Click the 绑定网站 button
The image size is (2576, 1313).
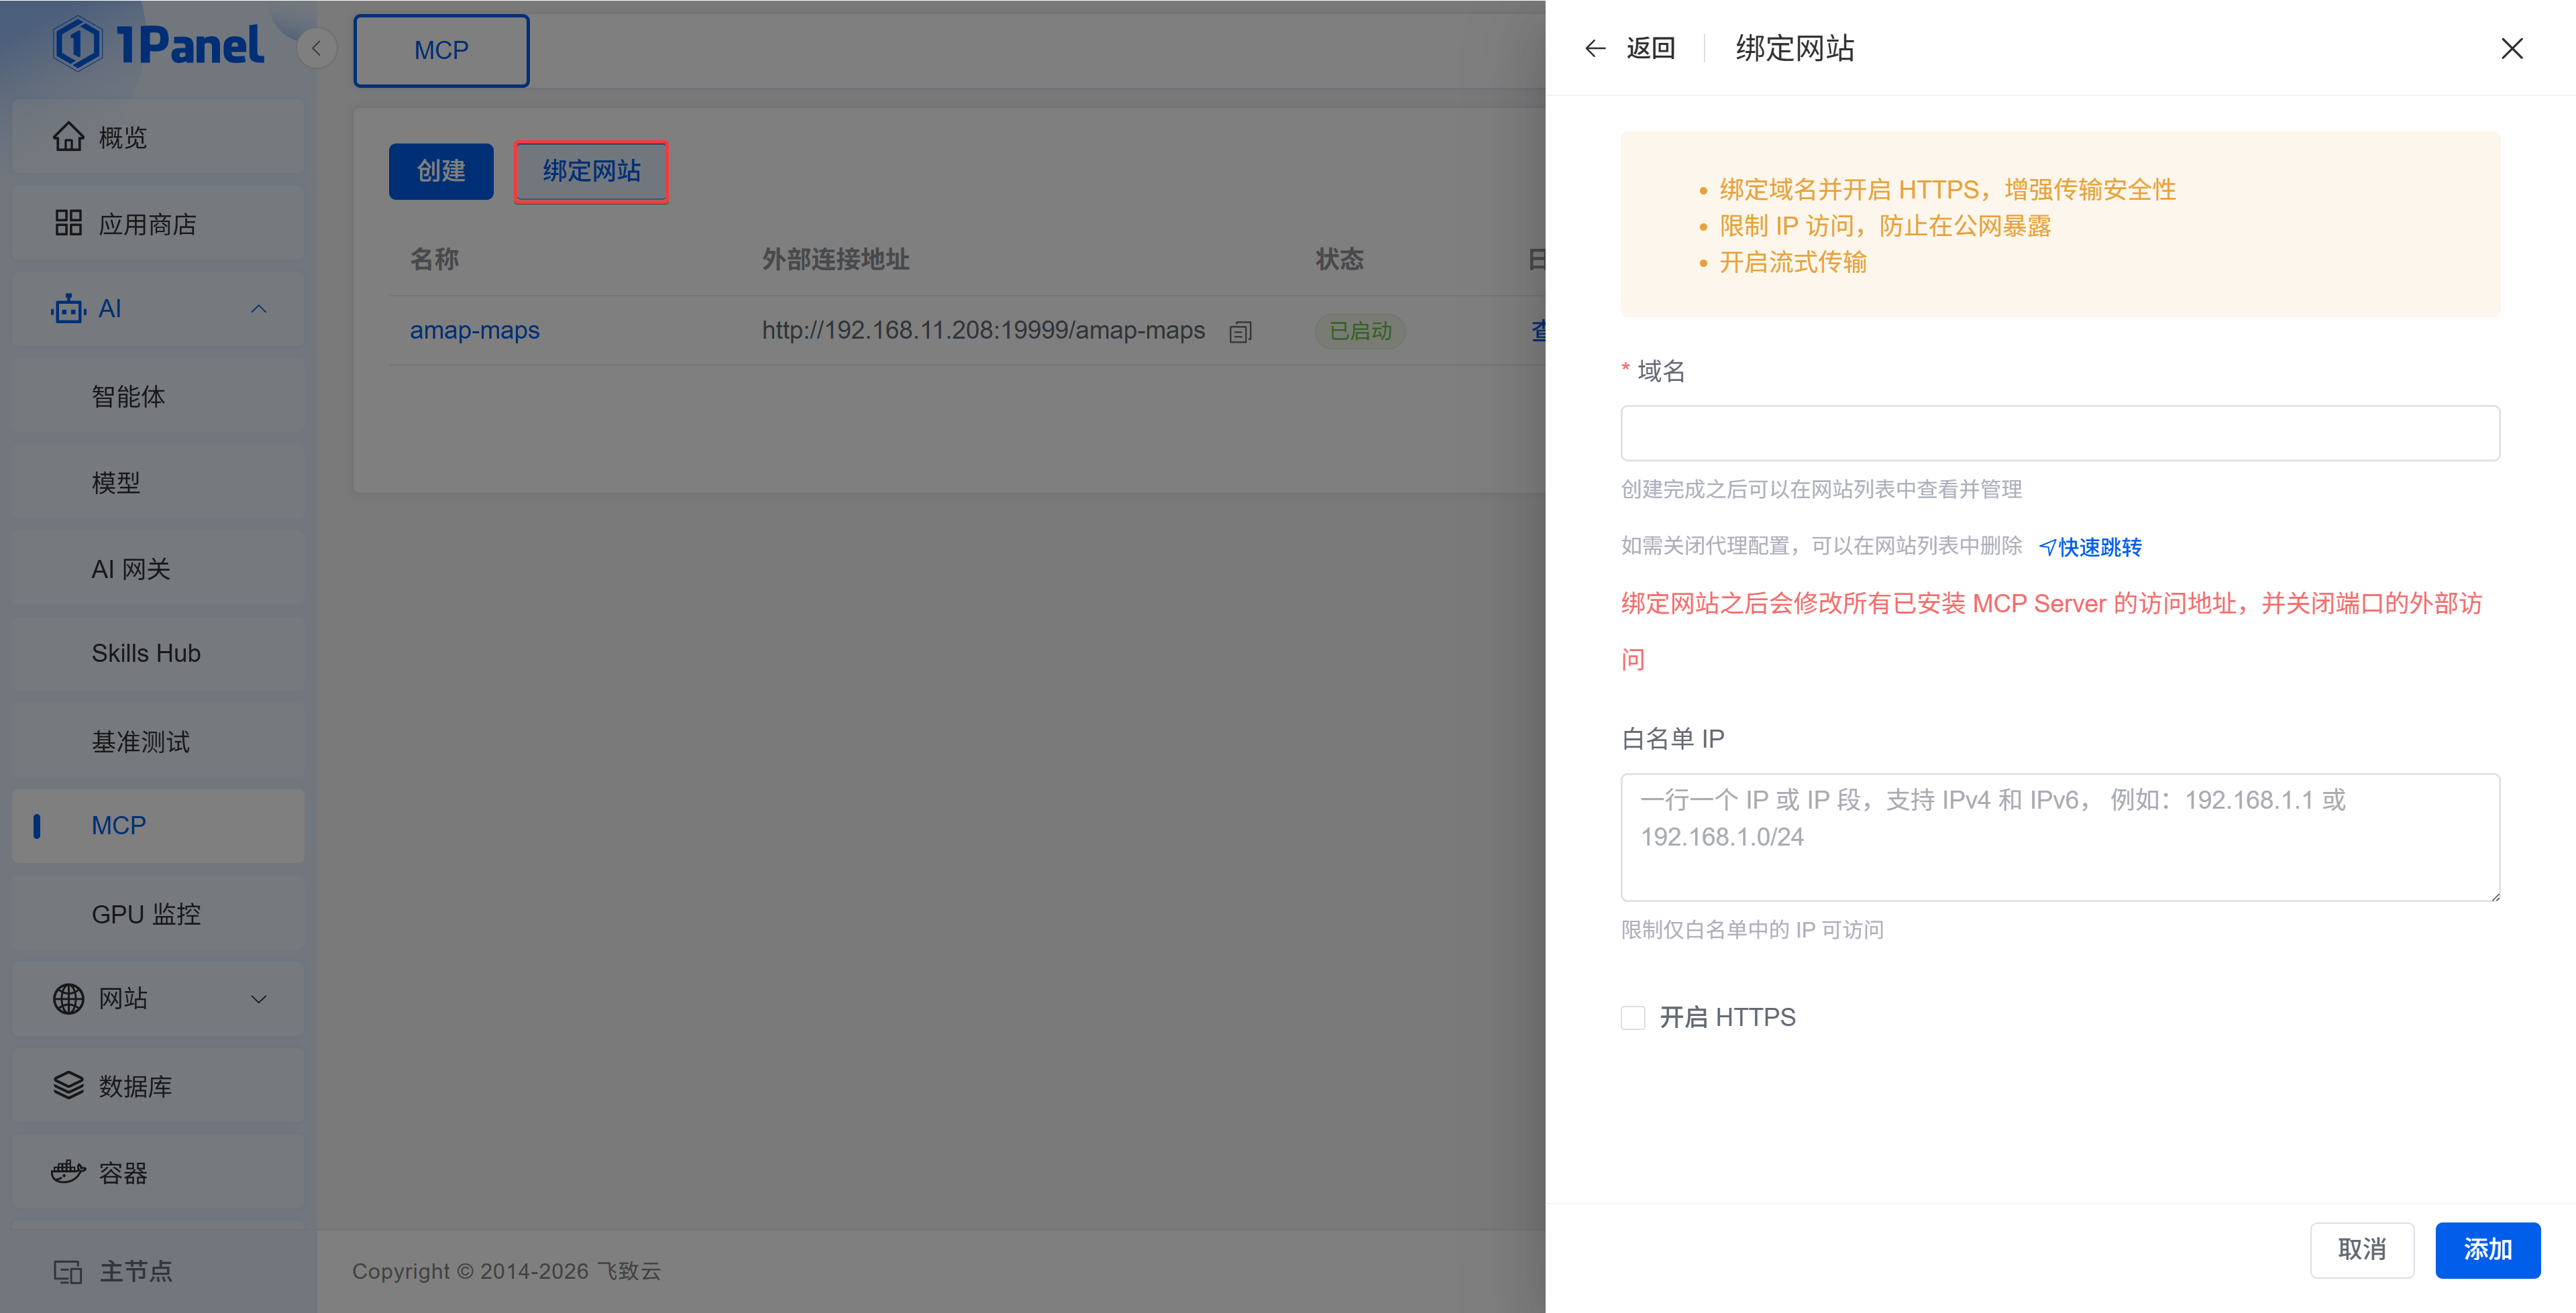tap(591, 171)
